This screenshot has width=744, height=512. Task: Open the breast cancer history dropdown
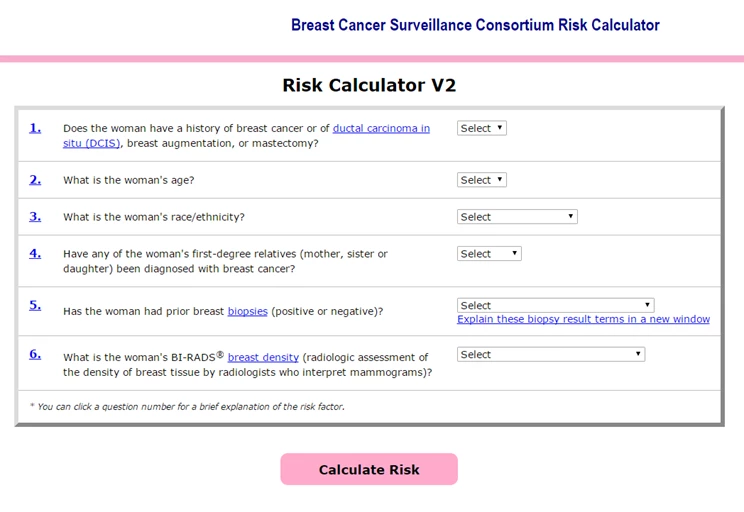(x=482, y=128)
